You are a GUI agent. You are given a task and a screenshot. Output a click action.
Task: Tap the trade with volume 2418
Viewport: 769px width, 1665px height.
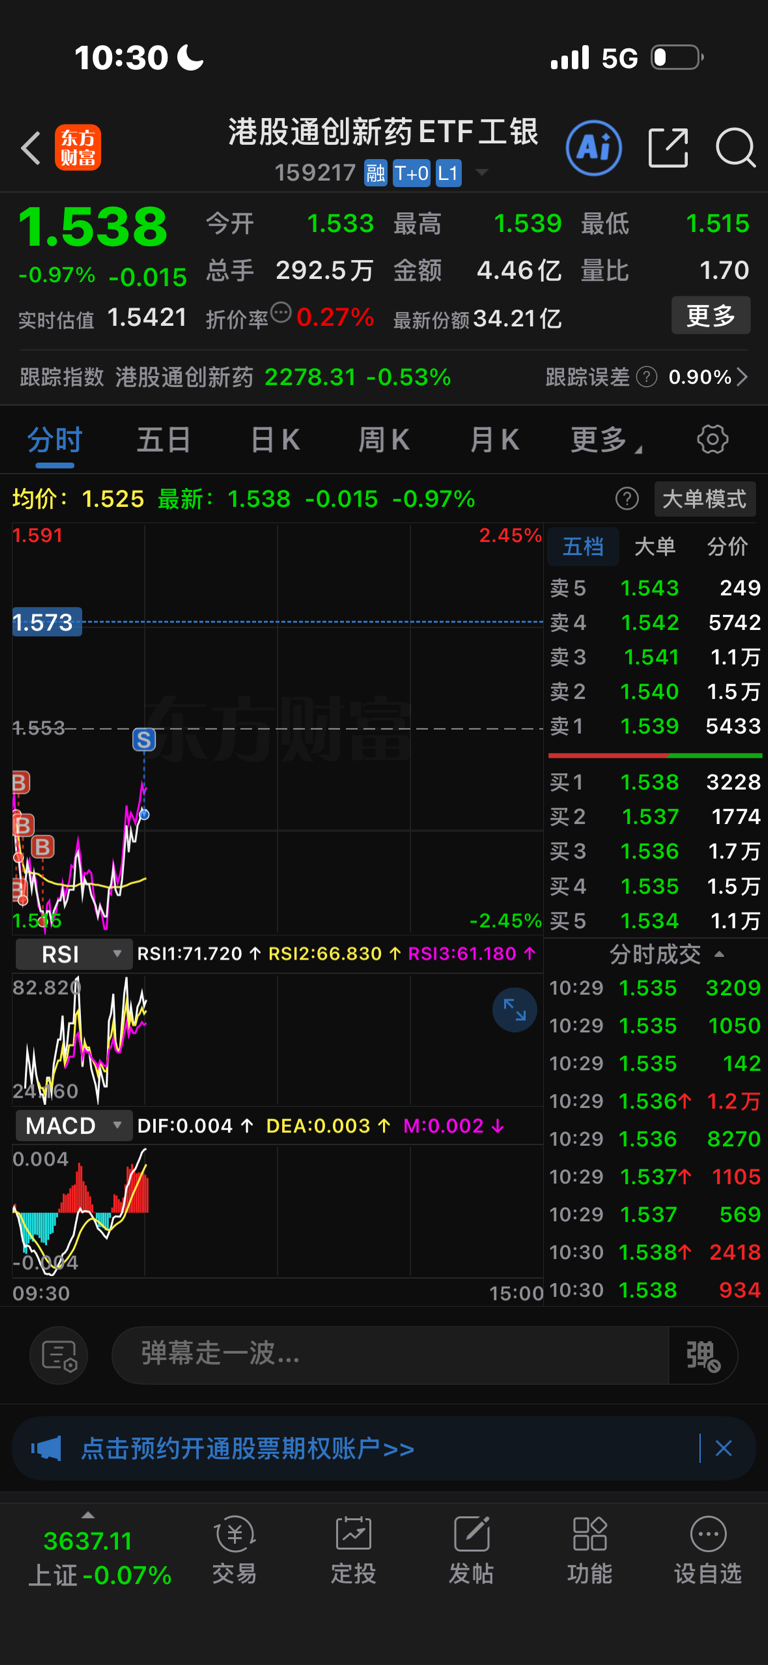click(x=655, y=1252)
